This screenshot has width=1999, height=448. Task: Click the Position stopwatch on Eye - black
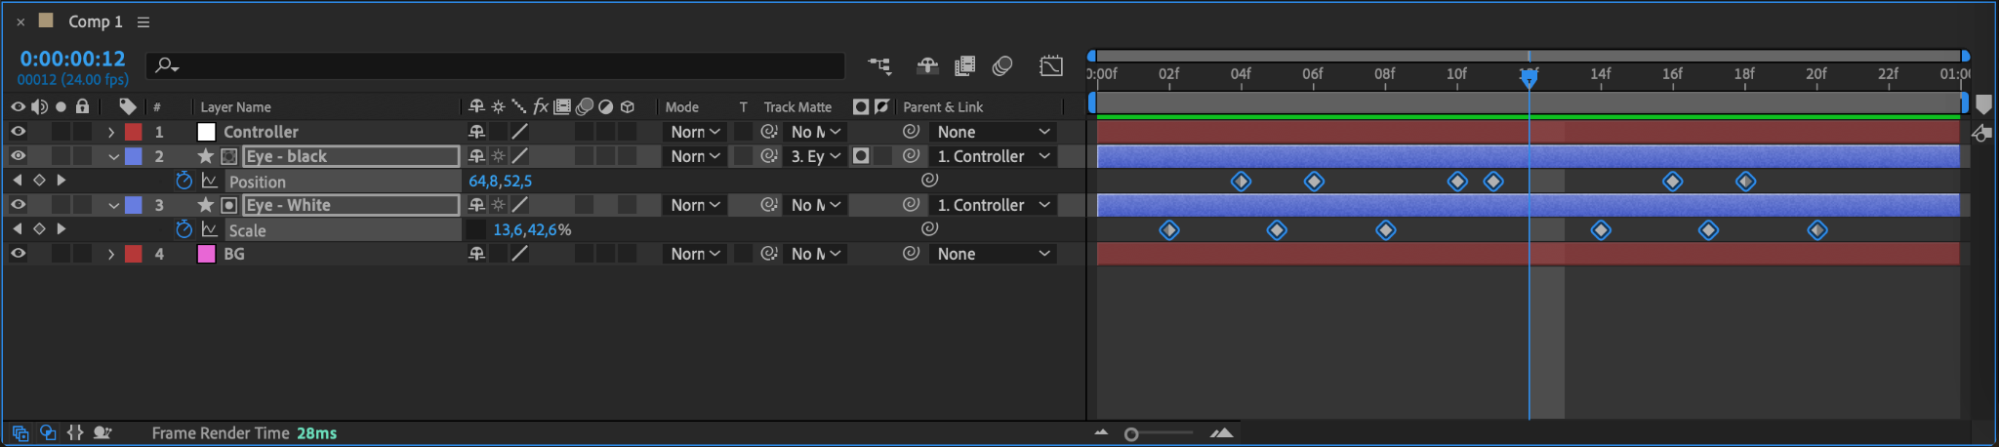[x=184, y=181]
